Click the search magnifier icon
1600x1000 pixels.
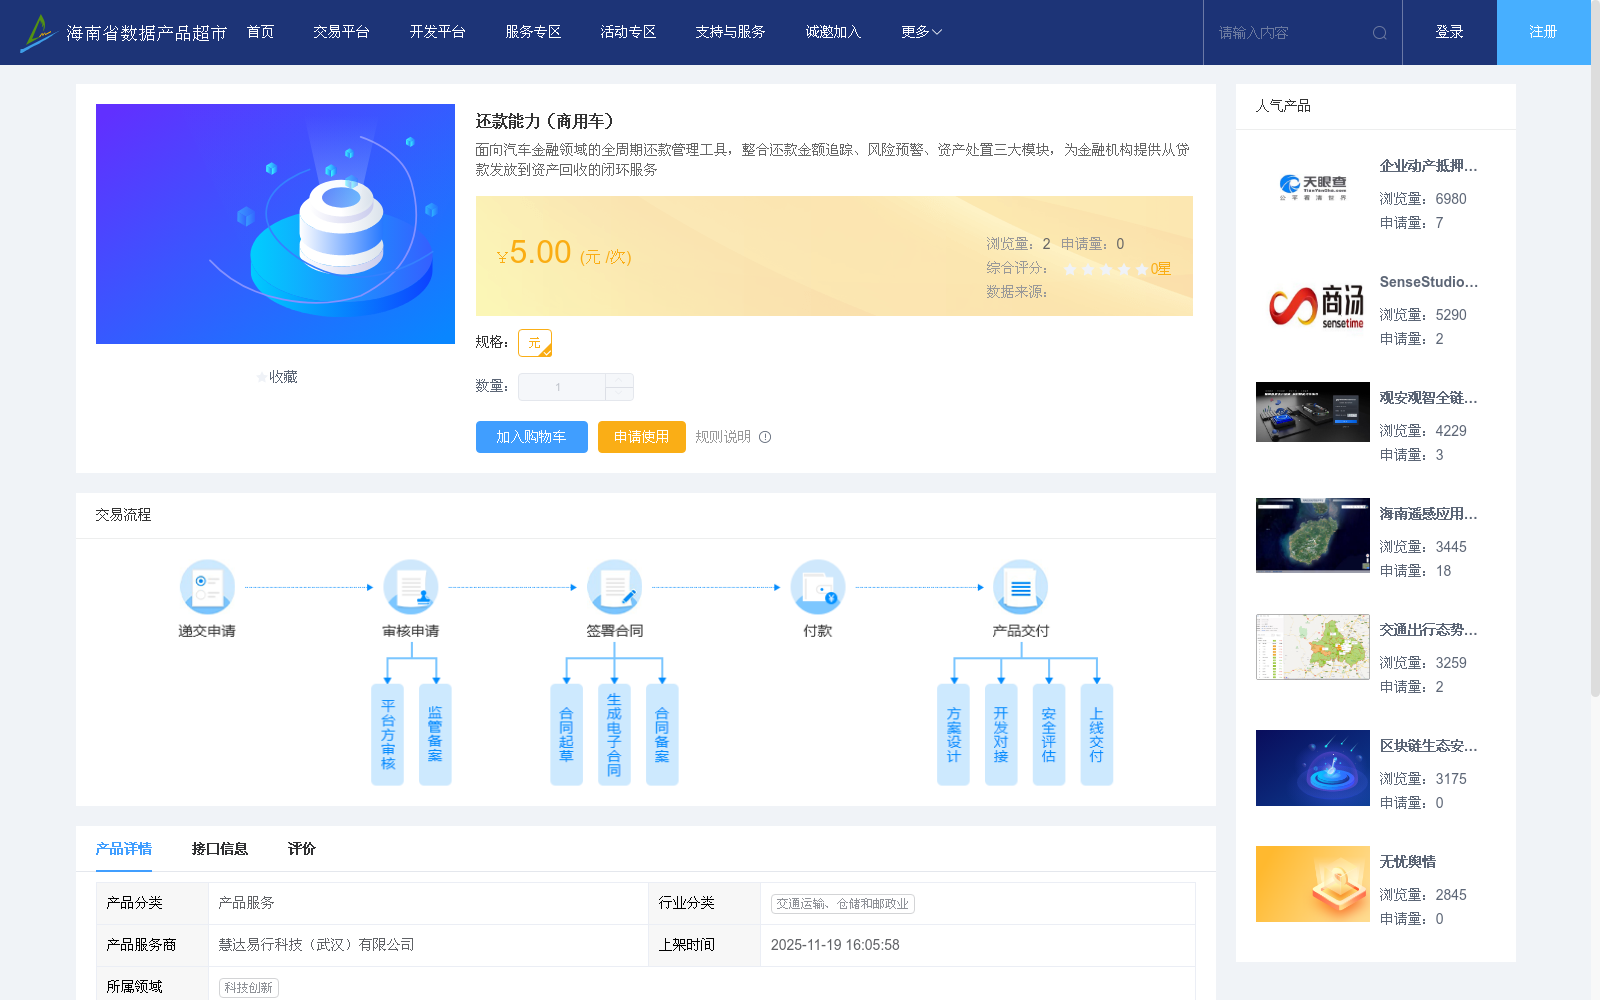coord(1380,32)
